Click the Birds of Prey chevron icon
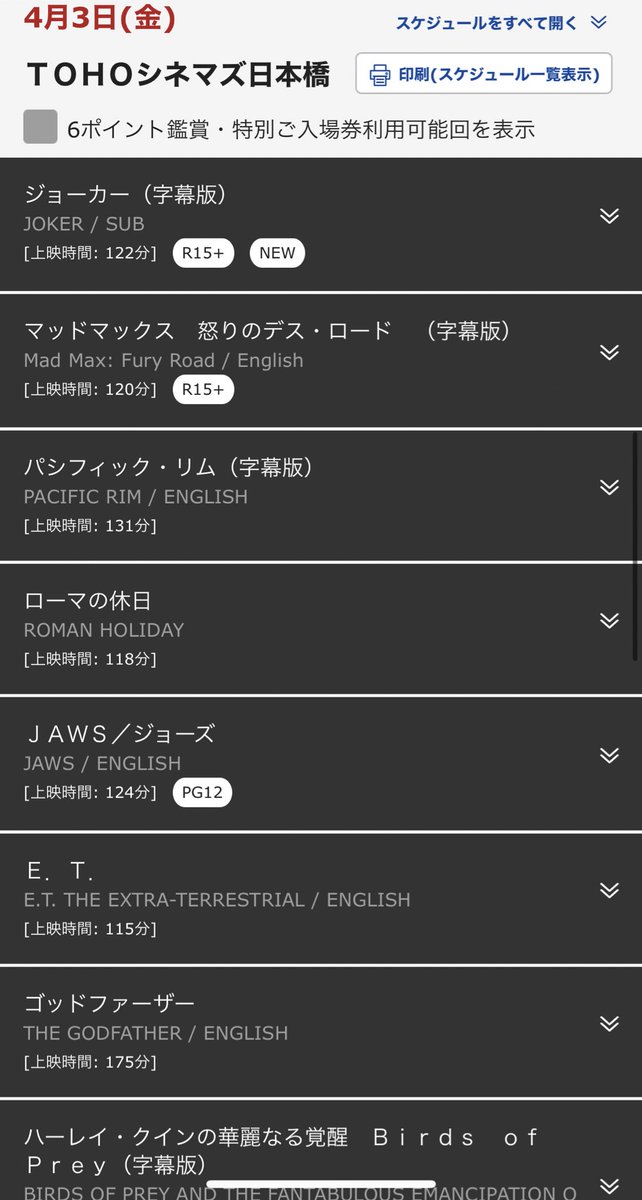This screenshot has height=1200, width=642. (x=609, y=1184)
